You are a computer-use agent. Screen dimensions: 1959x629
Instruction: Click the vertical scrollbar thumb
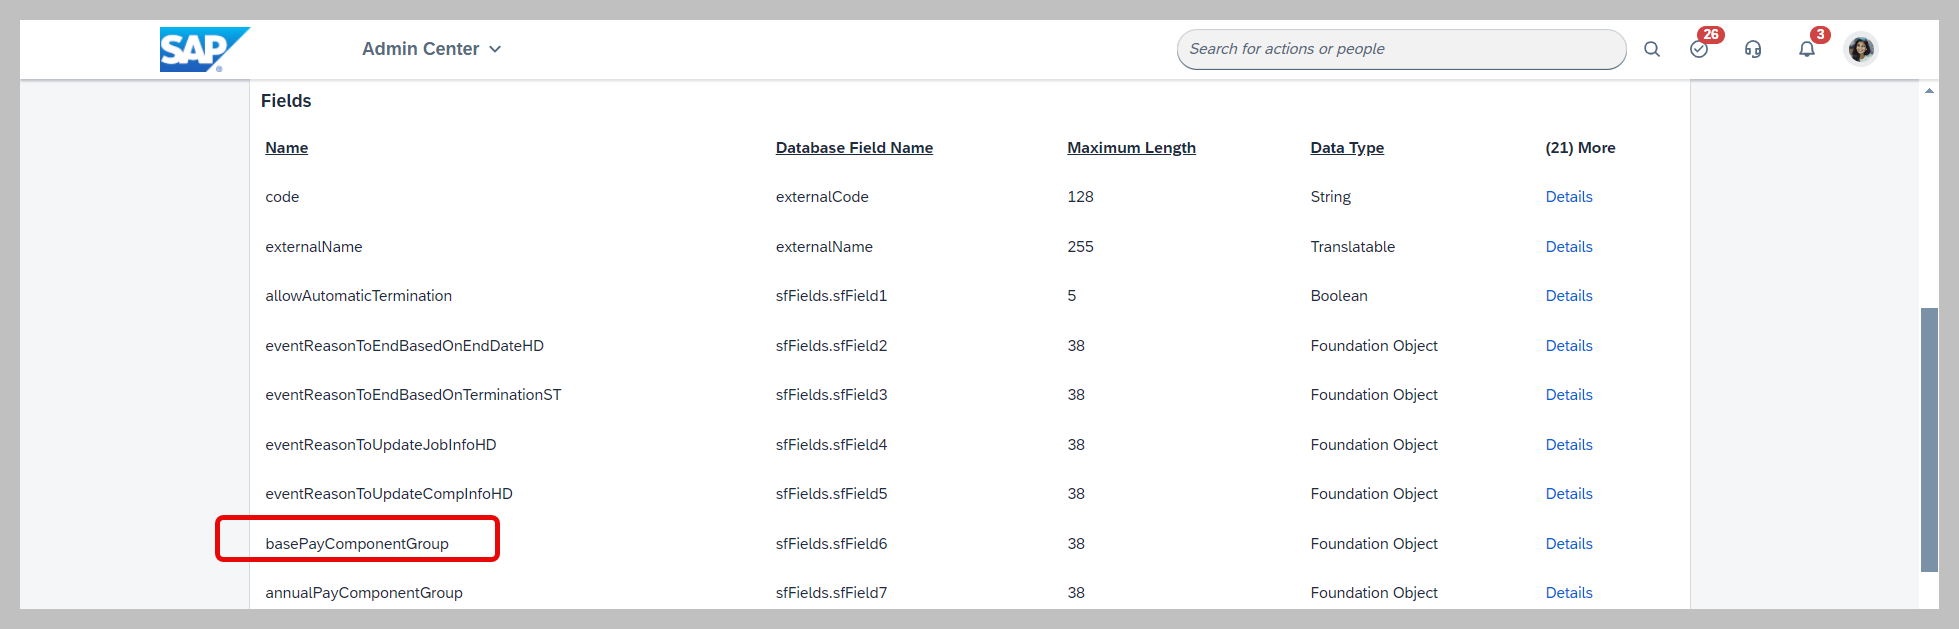coord(1929,440)
